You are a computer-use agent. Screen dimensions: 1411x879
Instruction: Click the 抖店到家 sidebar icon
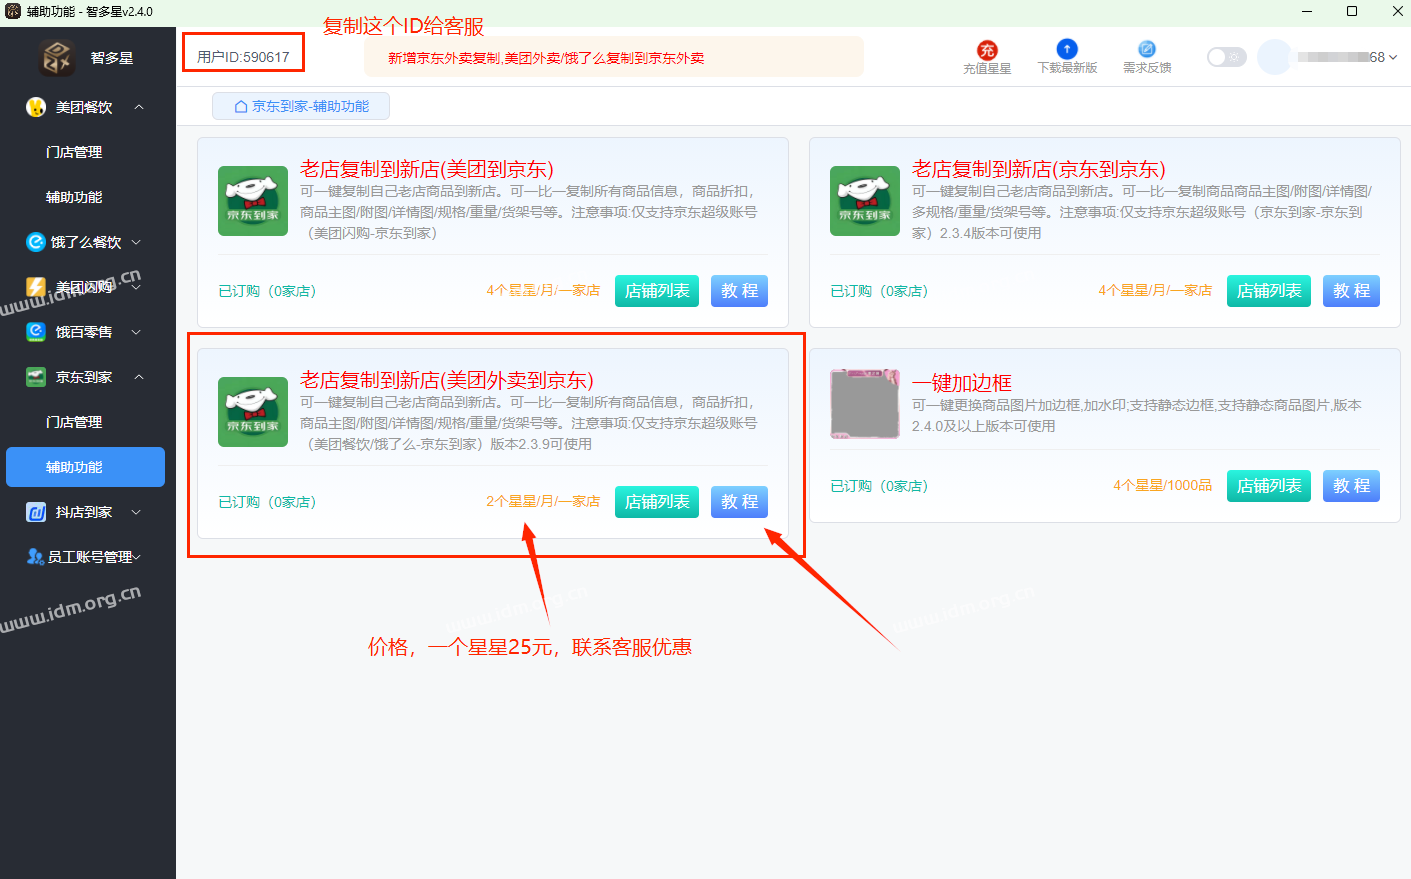coord(36,512)
